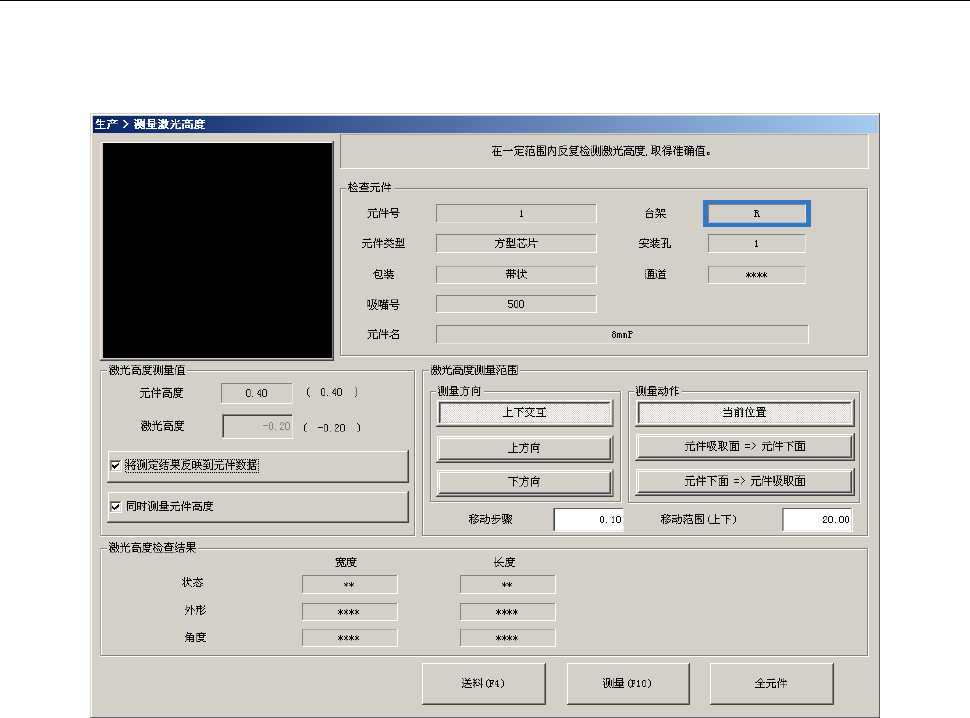The width and height of the screenshot is (970, 718).
Task: Click the 移动范围(上下) input field
Action: point(817,519)
